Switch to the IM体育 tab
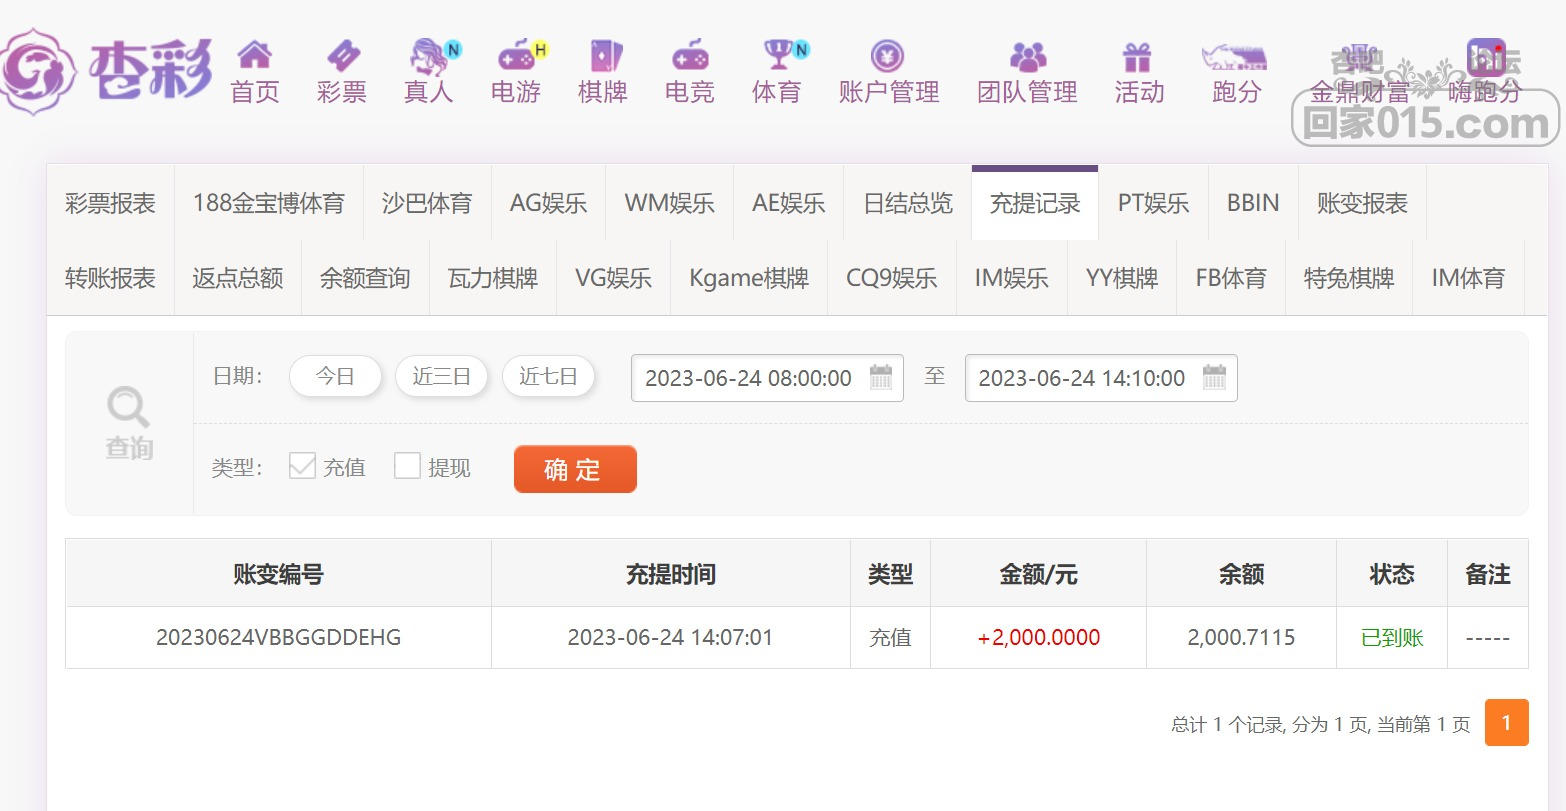This screenshot has height=811, width=1566. [1468, 278]
